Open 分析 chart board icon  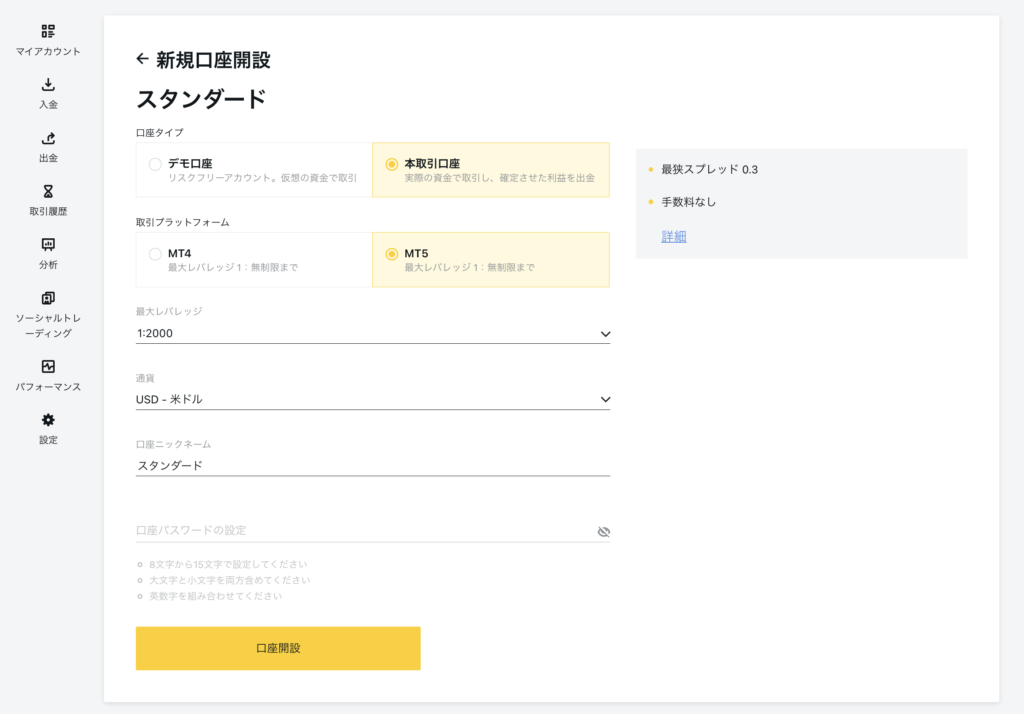48,244
